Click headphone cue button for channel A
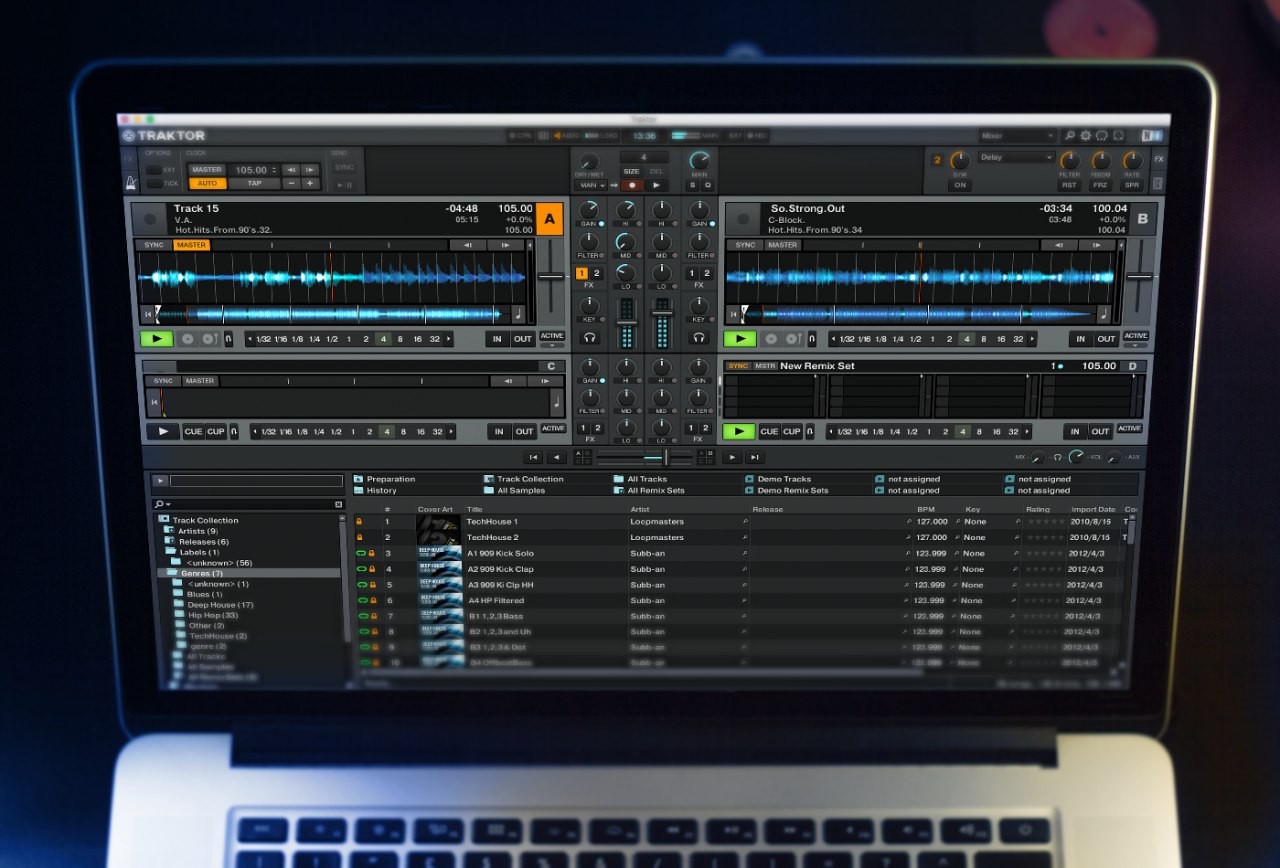Viewport: 1280px width, 868px height. point(590,339)
